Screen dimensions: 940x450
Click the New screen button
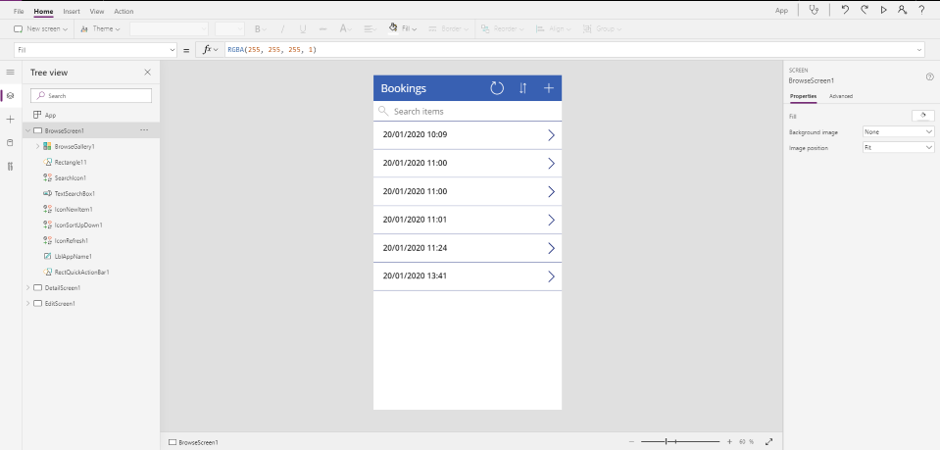point(41,29)
